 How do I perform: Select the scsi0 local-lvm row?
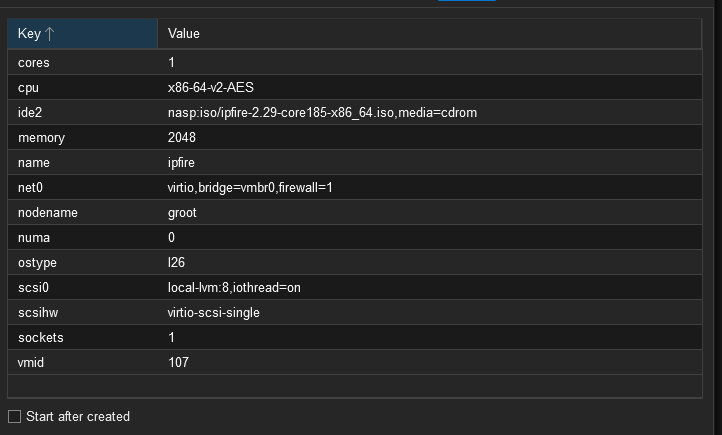[x=355, y=287]
